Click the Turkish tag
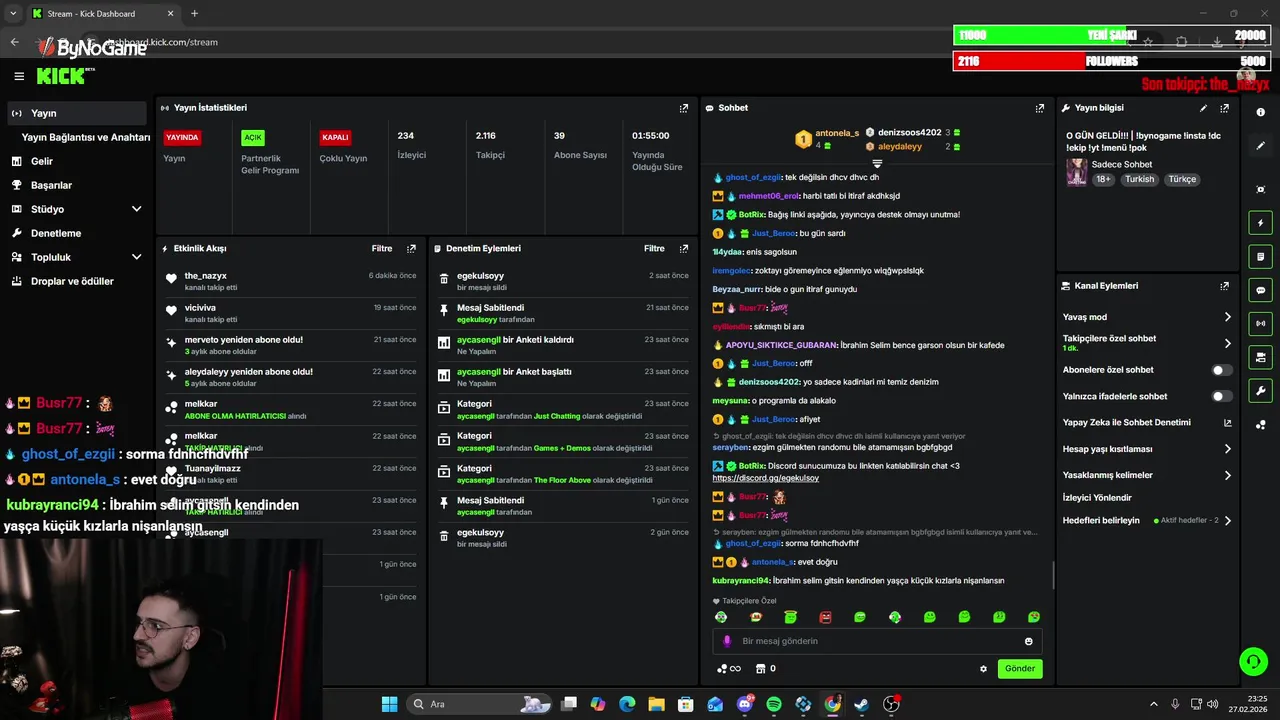 (1139, 179)
